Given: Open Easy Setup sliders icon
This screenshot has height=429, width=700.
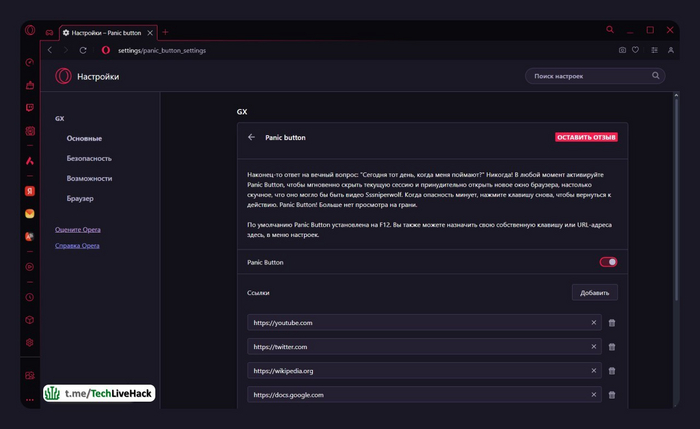Looking at the screenshot, I should 654,50.
